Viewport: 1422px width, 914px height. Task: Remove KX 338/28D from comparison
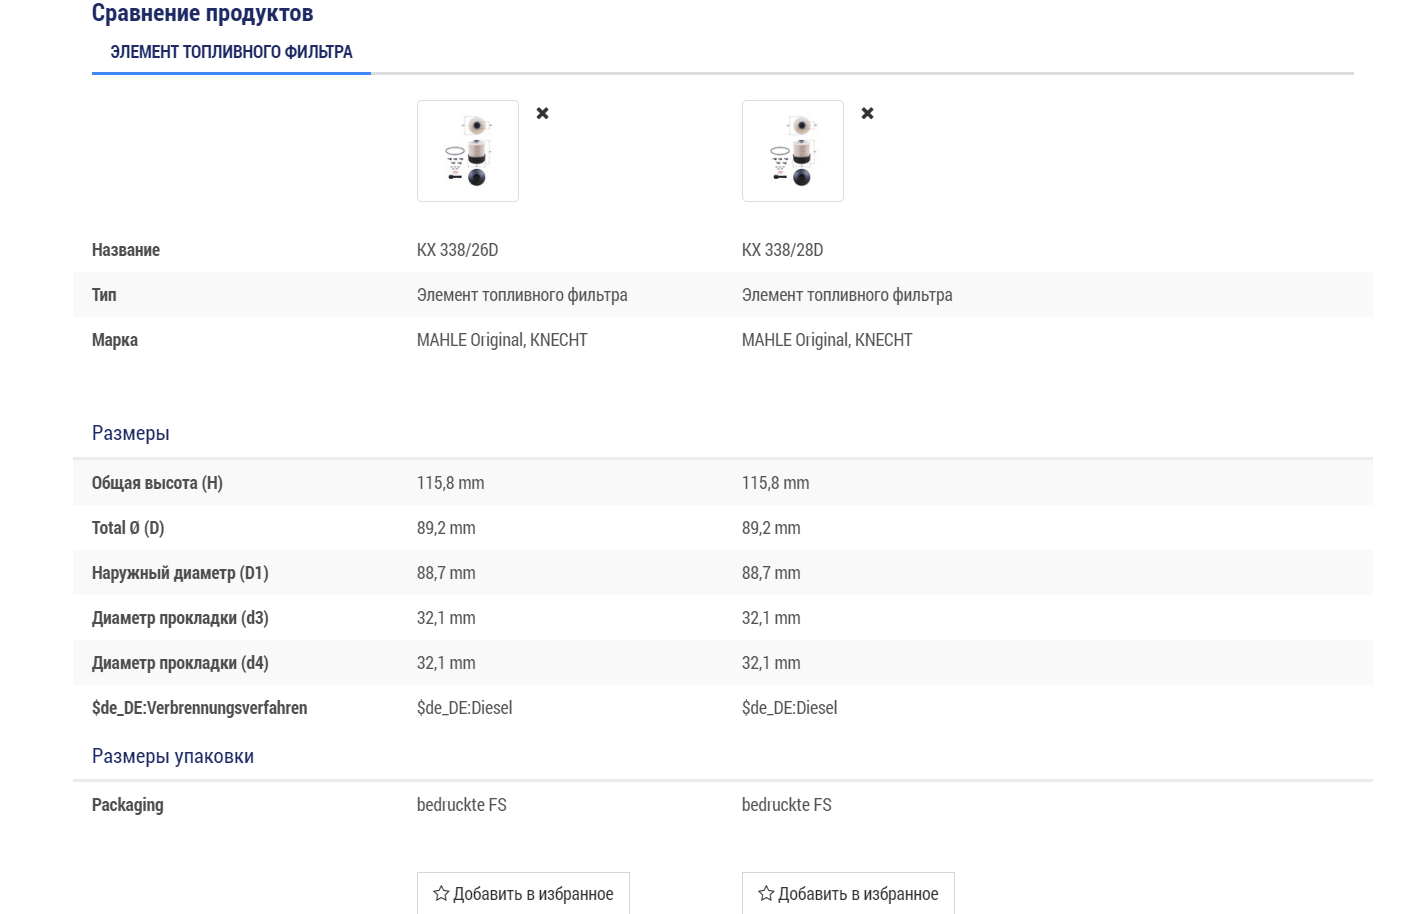click(867, 113)
